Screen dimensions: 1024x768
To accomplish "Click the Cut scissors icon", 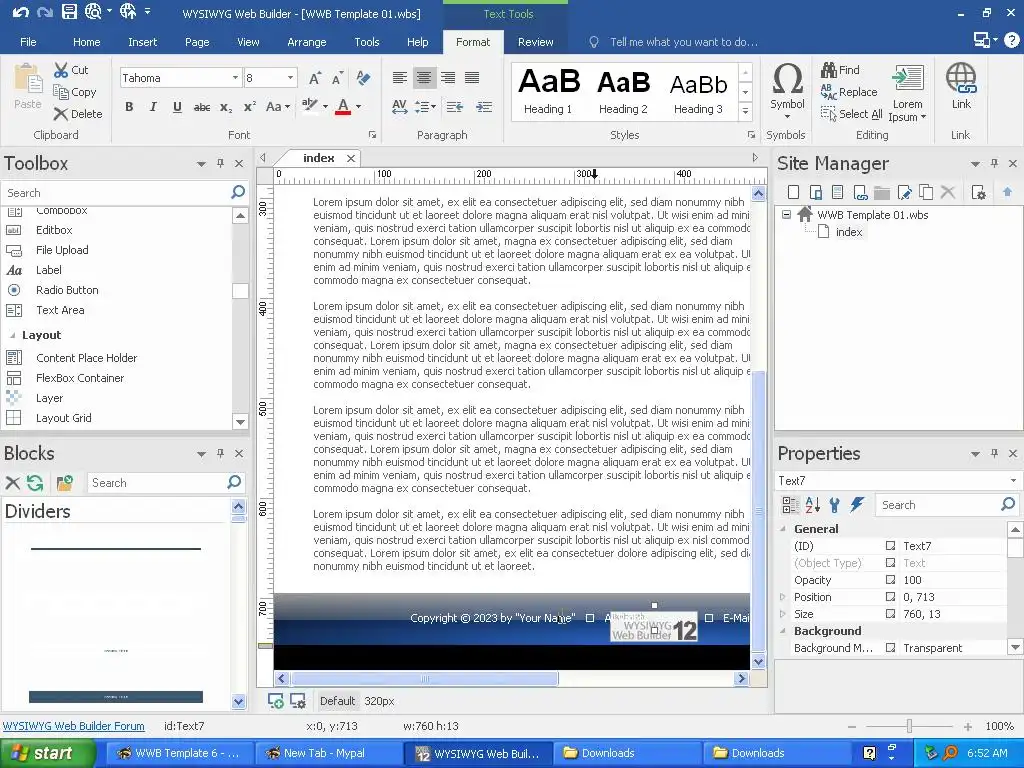I will click(61, 70).
